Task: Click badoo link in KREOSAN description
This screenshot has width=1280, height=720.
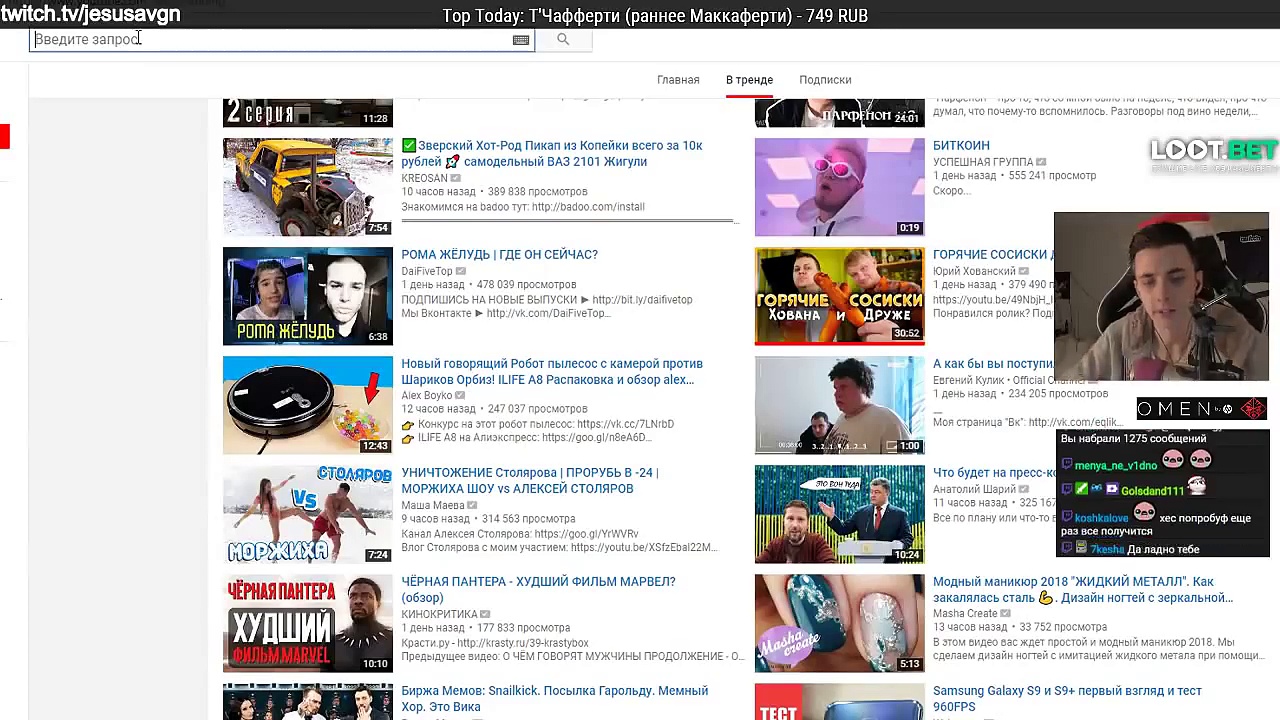Action: pos(588,207)
